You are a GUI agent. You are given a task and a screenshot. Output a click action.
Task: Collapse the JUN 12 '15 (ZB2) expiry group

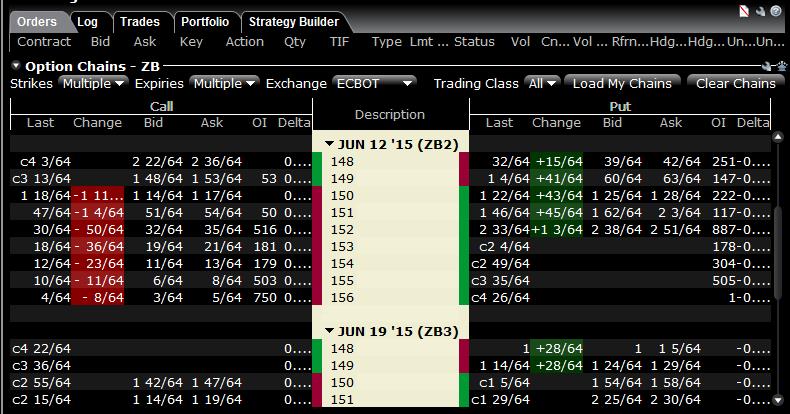330,145
